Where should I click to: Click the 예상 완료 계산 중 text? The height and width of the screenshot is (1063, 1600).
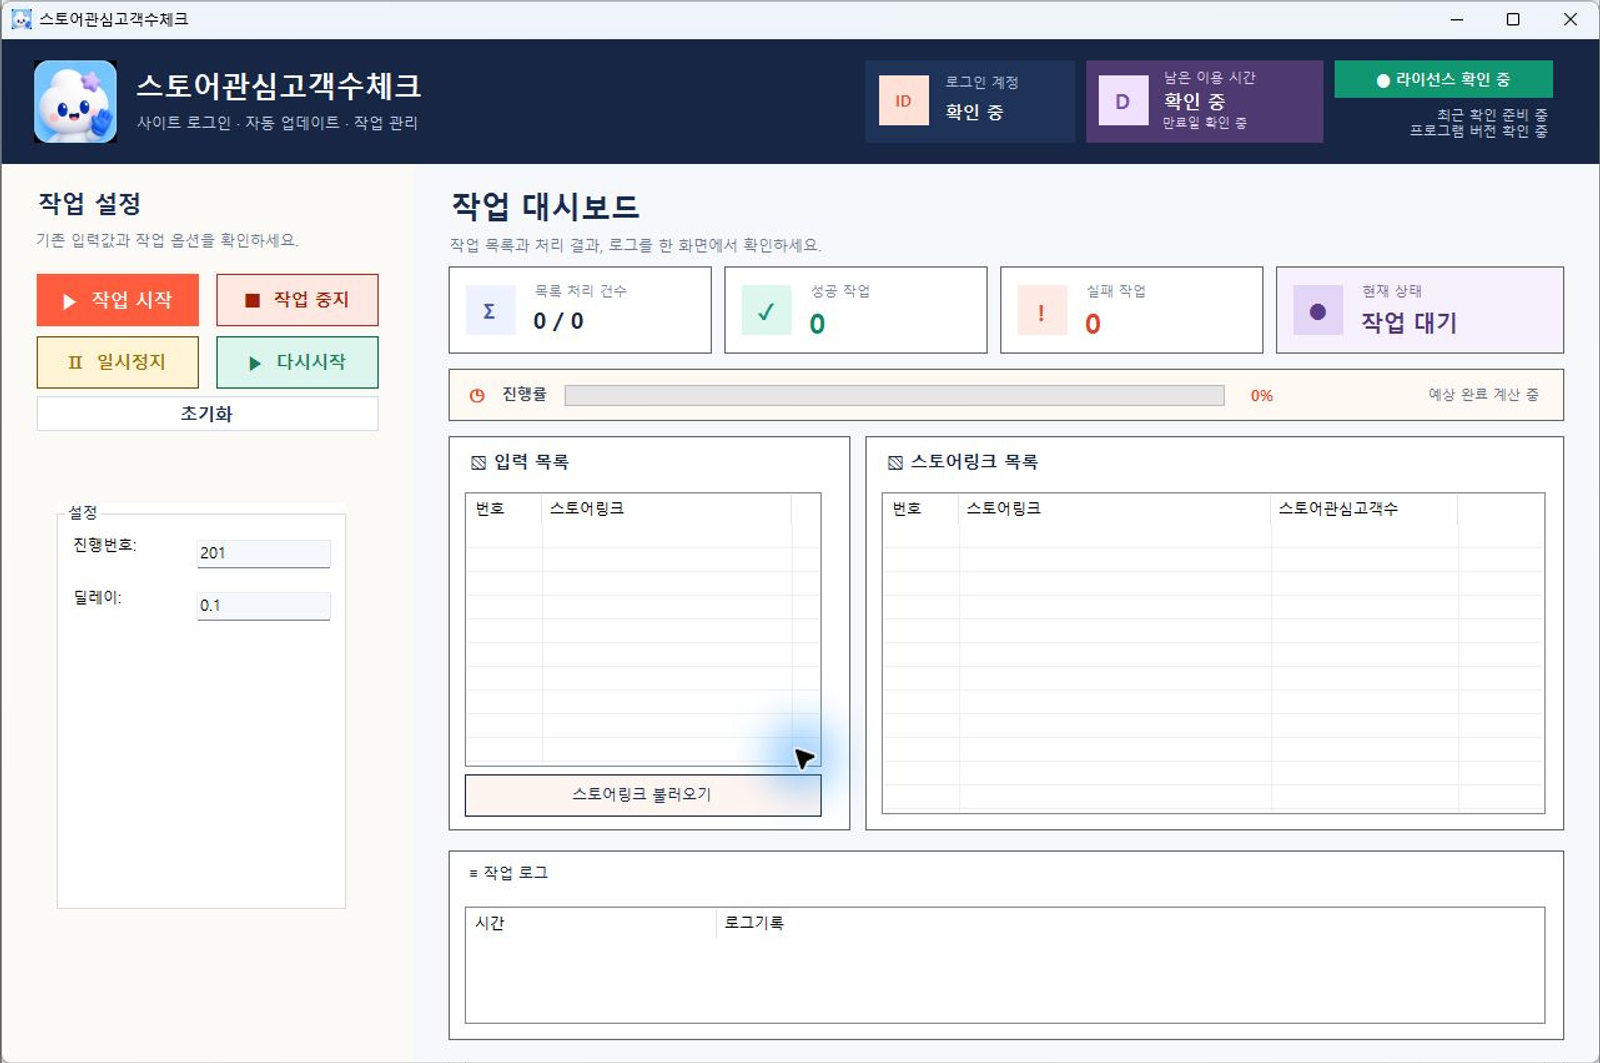tap(1483, 395)
